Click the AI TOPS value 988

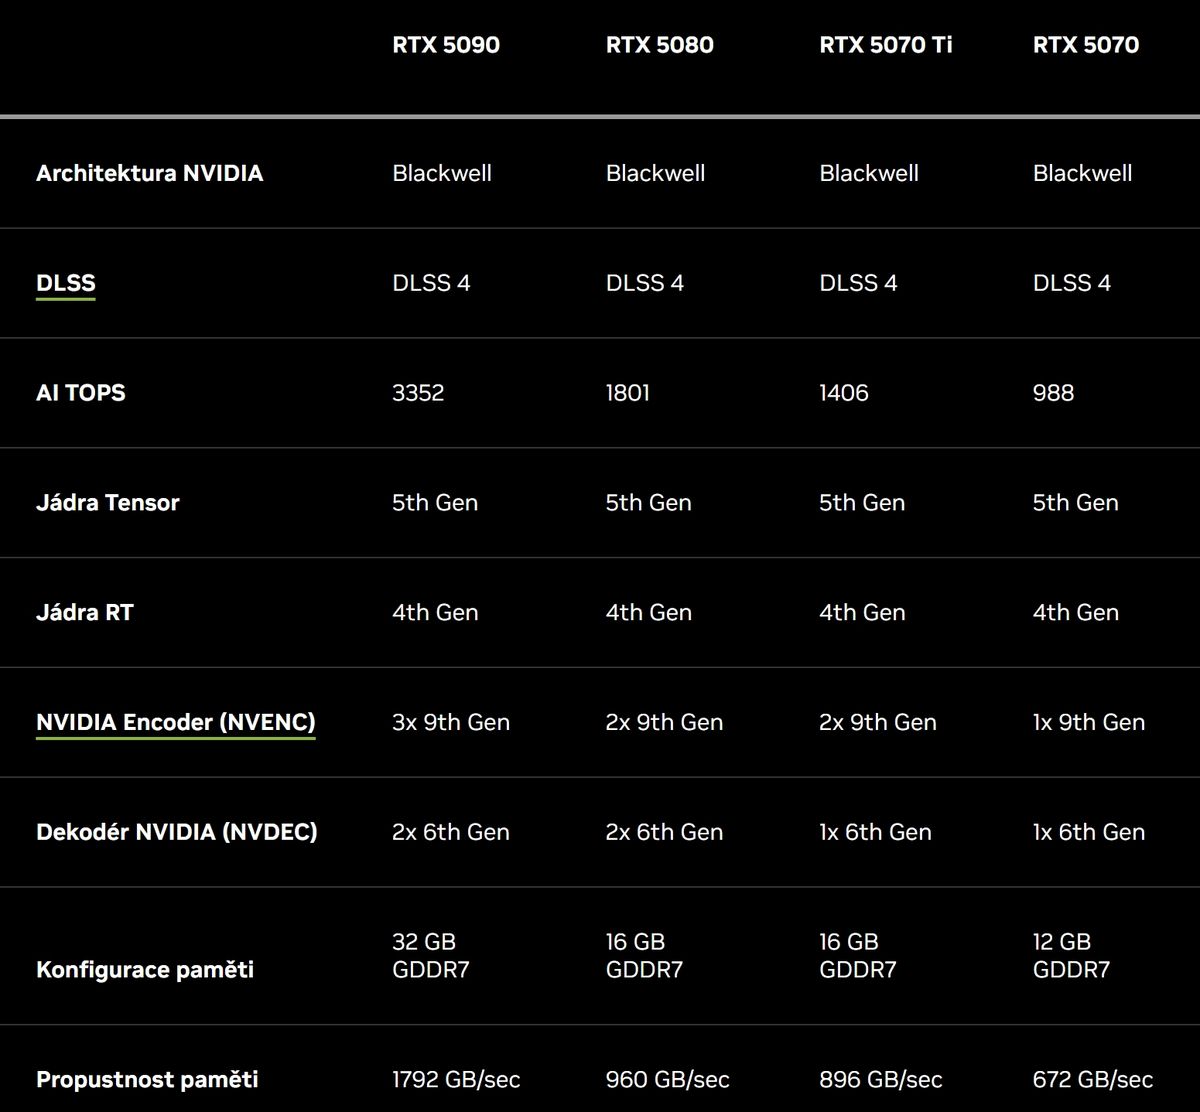(x=1054, y=392)
